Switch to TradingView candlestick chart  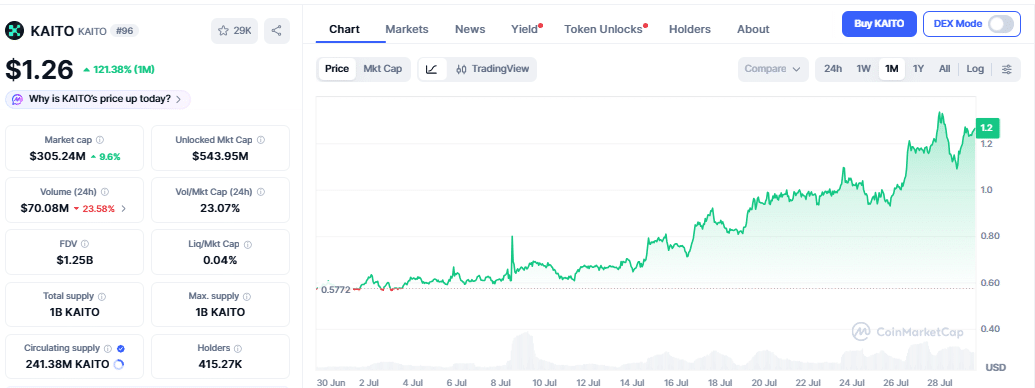click(492, 69)
